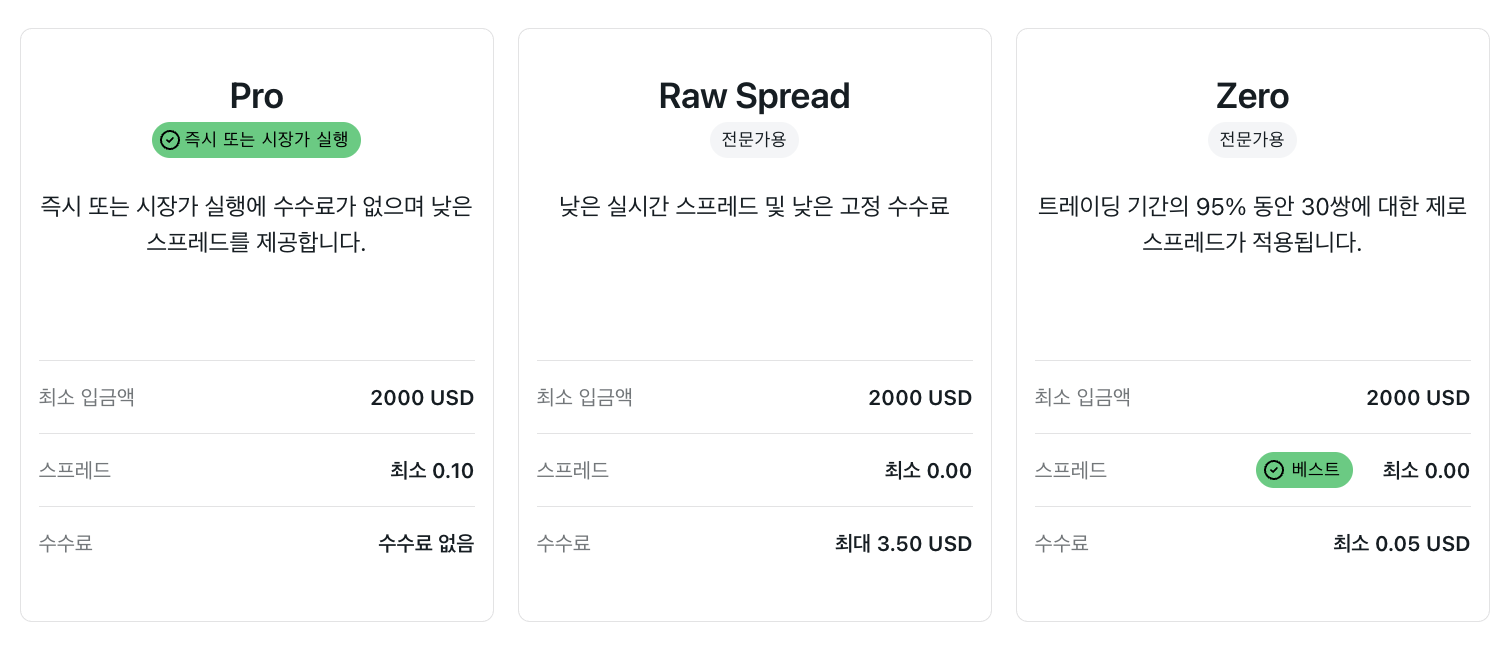Click the 전문가용 tag under Zero

point(1253,140)
